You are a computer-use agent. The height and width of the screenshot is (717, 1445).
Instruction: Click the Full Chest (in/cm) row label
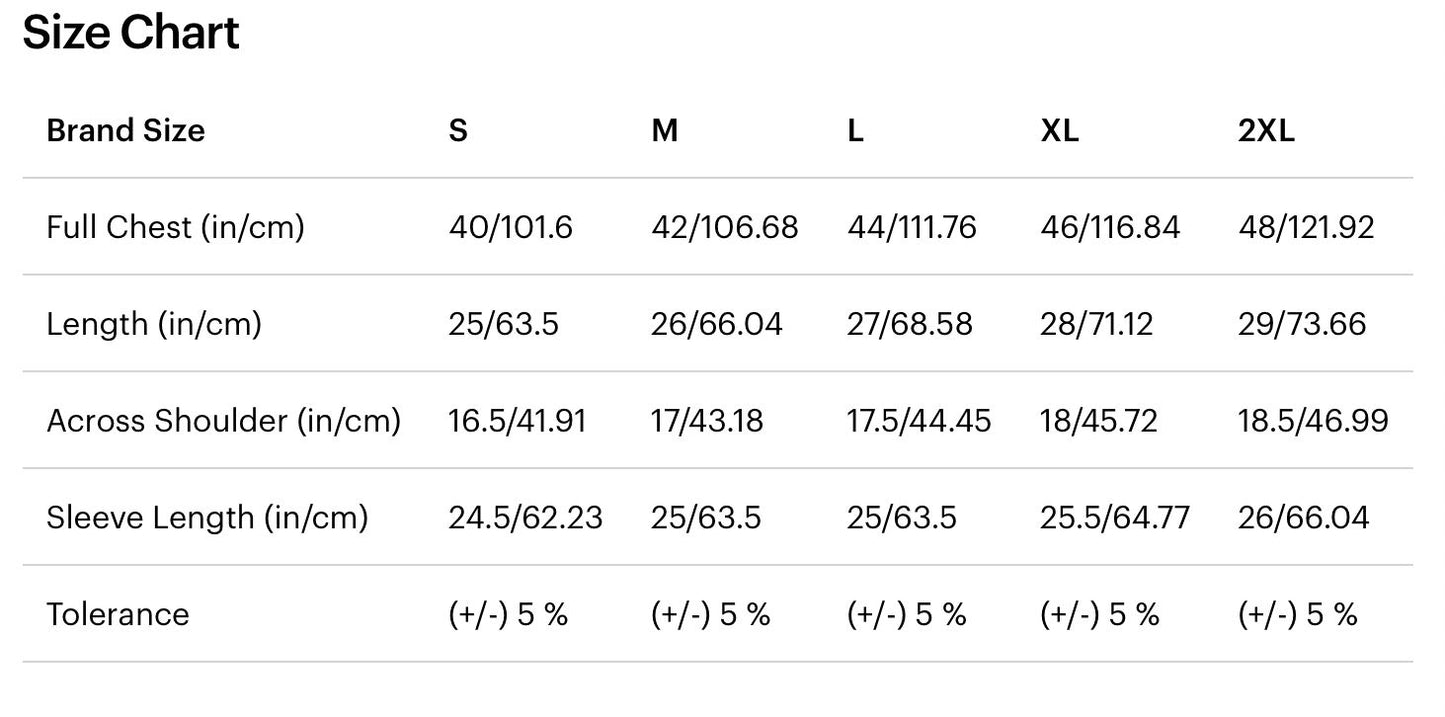[x=175, y=227]
